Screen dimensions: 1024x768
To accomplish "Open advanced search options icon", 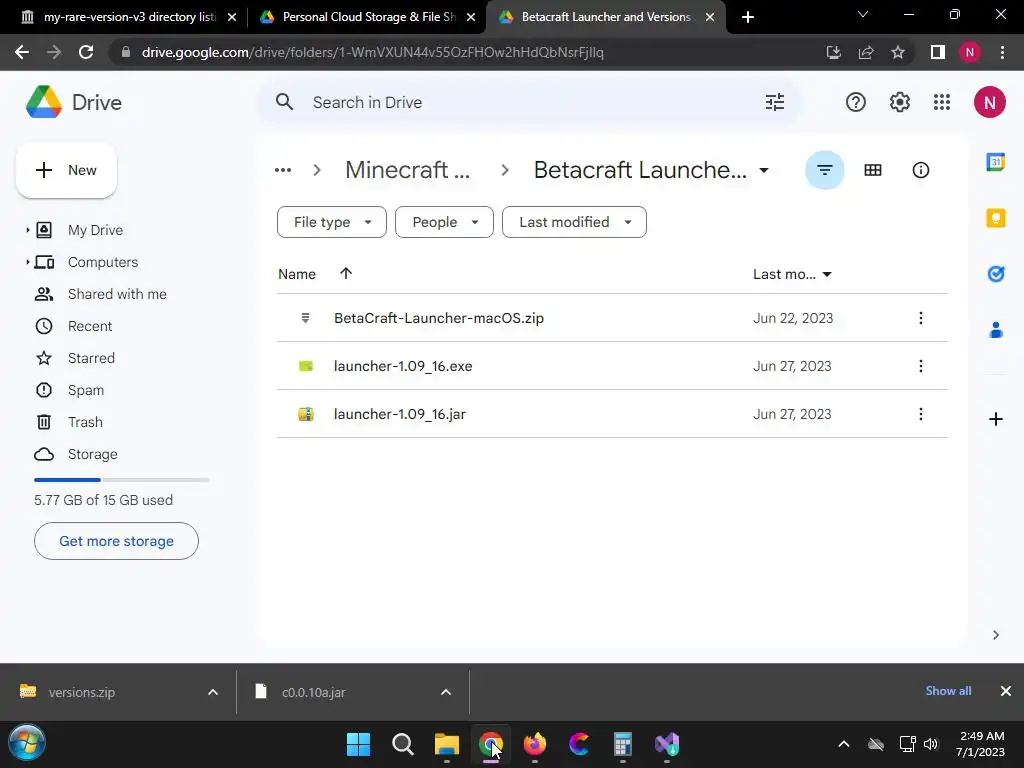I will click(775, 102).
